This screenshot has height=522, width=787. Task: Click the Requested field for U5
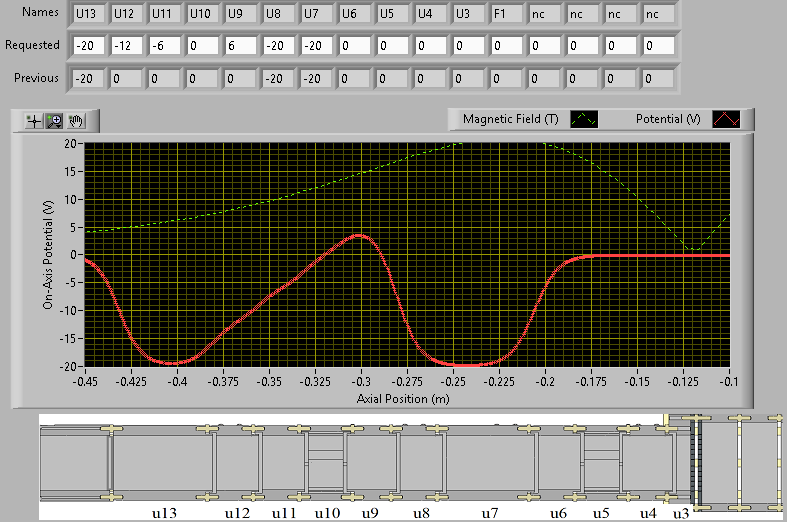pos(393,46)
